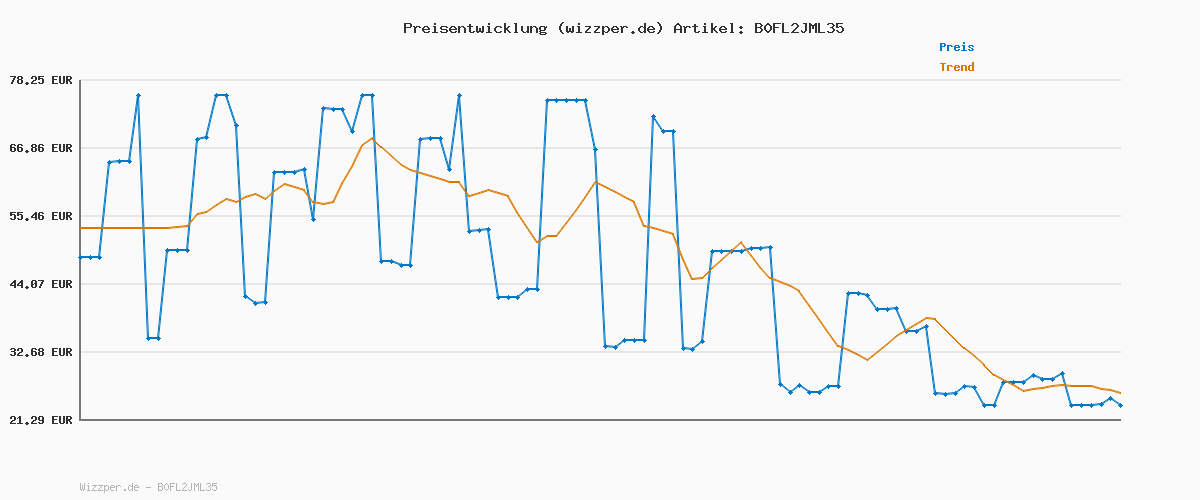Click the word "Artikel:" in the chart title
Screen dimensions: 1200x500
[706, 28]
